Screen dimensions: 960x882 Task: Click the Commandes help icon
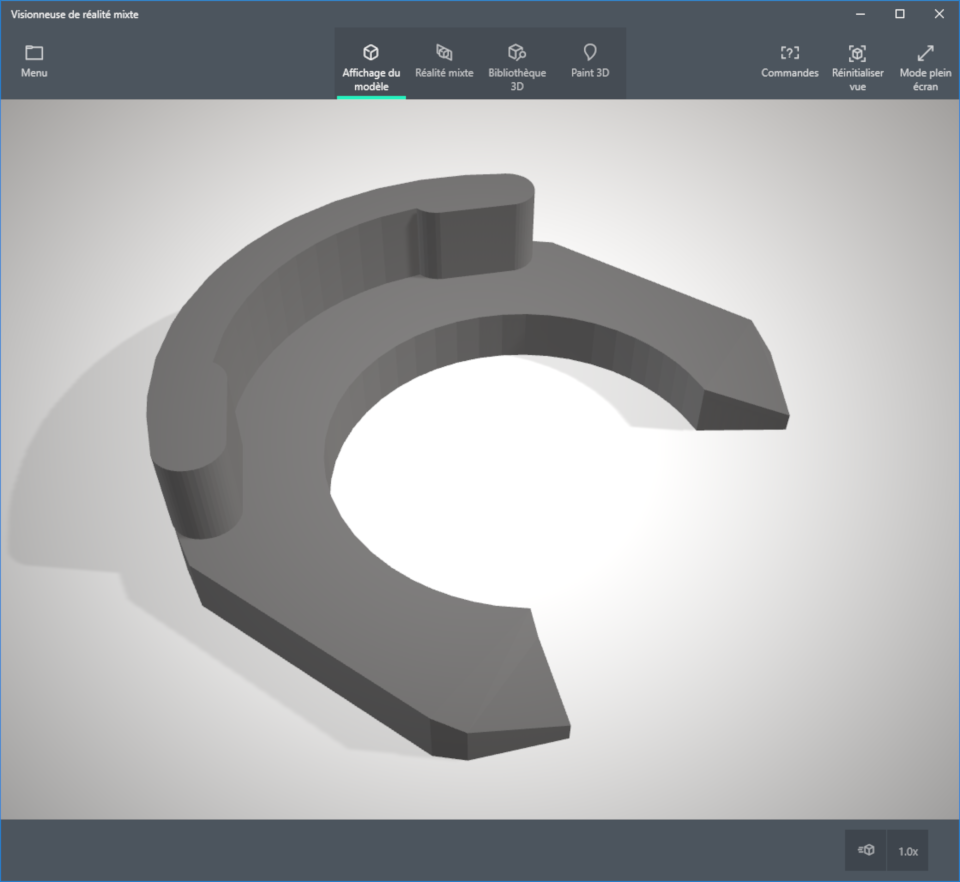[x=789, y=52]
